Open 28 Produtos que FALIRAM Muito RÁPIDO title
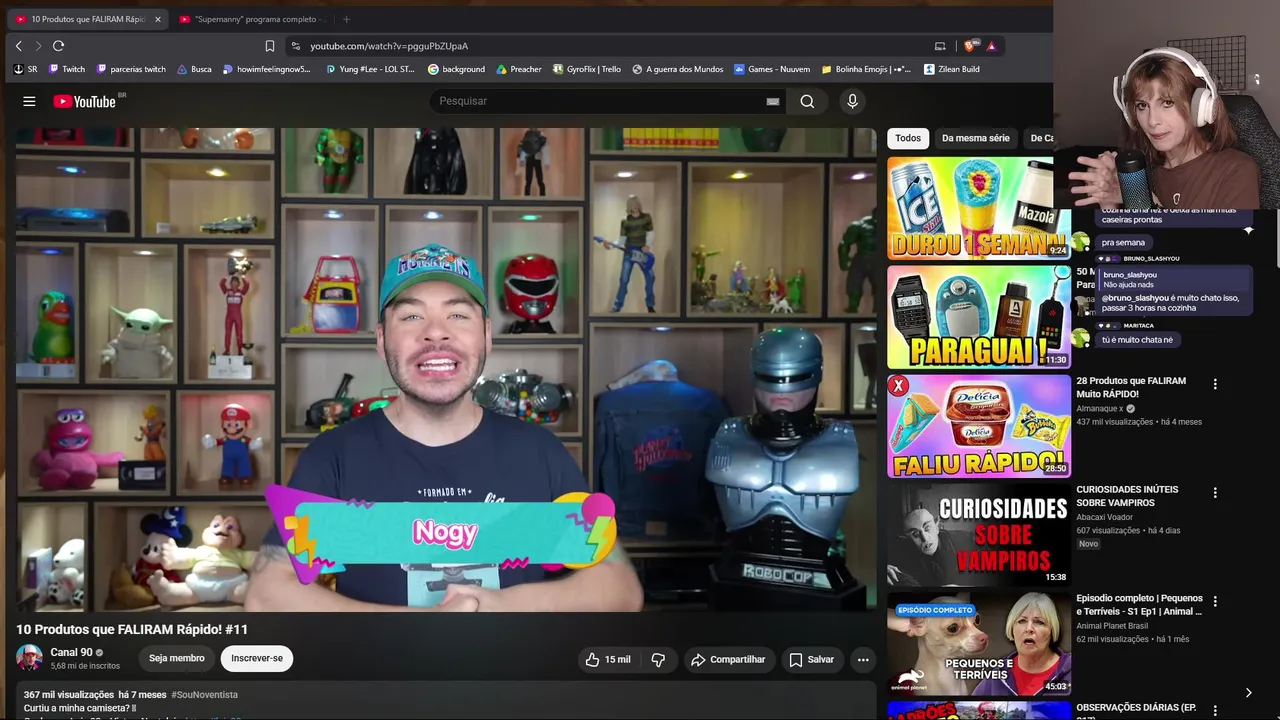The image size is (1280, 720). coord(1131,387)
